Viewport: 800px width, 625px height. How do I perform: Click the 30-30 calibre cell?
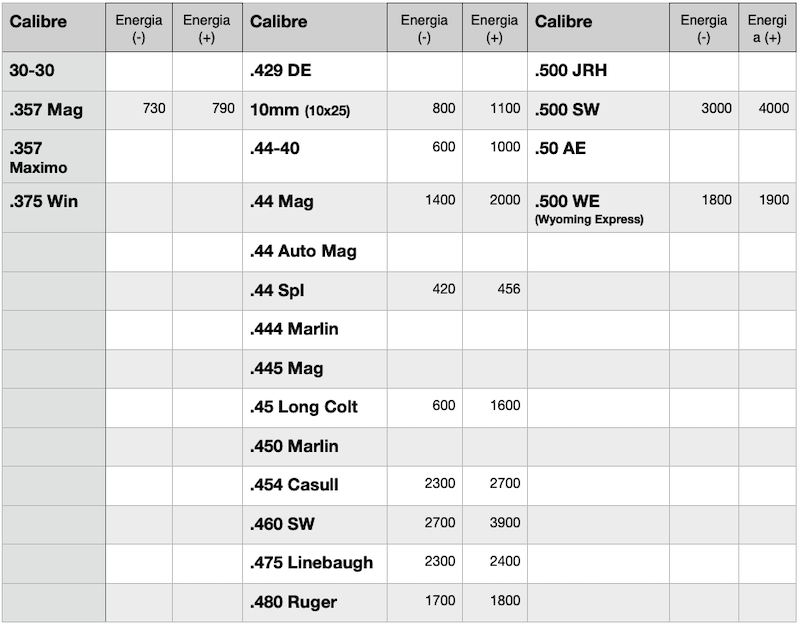(x=32, y=71)
